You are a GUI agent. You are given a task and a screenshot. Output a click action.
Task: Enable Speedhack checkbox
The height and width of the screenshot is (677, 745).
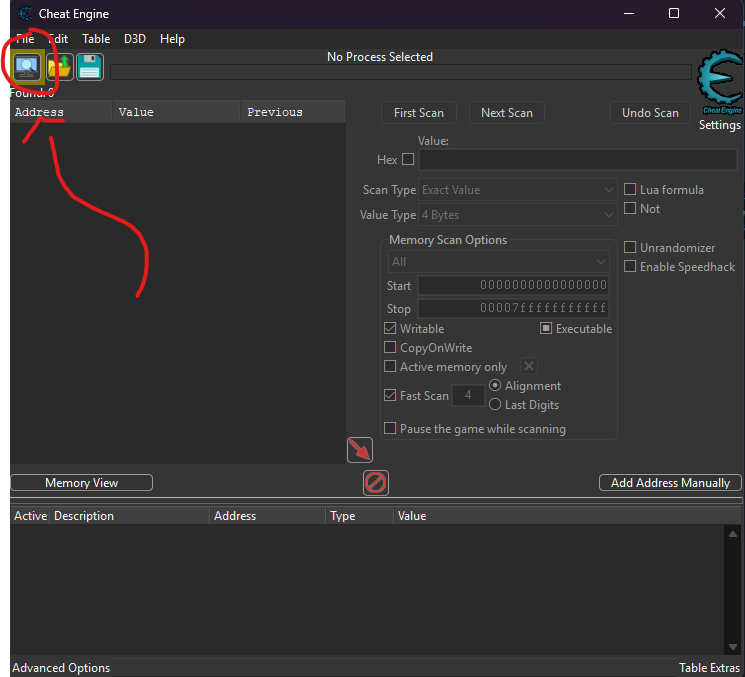point(630,267)
